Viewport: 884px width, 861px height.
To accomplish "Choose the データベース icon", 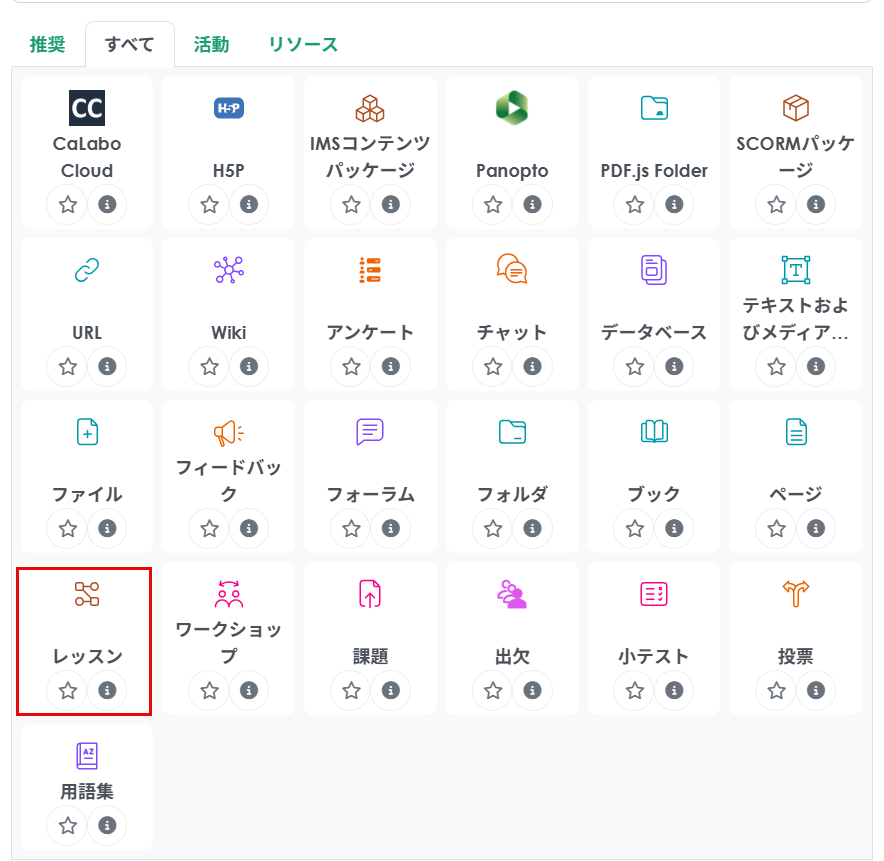I will [x=653, y=270].
